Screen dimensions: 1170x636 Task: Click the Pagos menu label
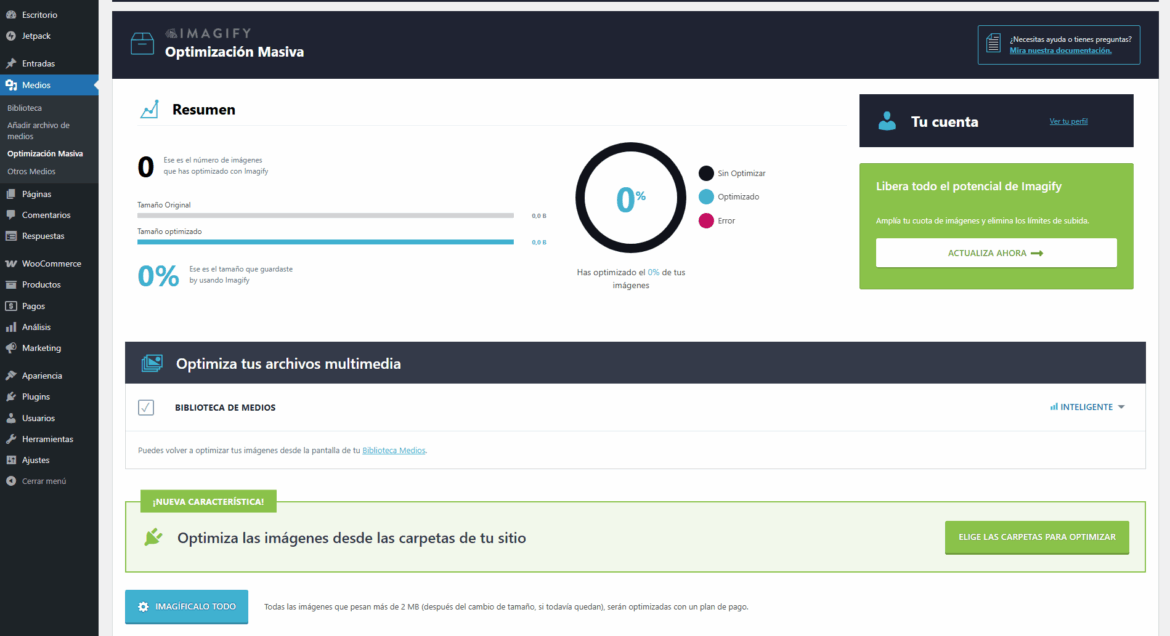(x=34, y=306)
